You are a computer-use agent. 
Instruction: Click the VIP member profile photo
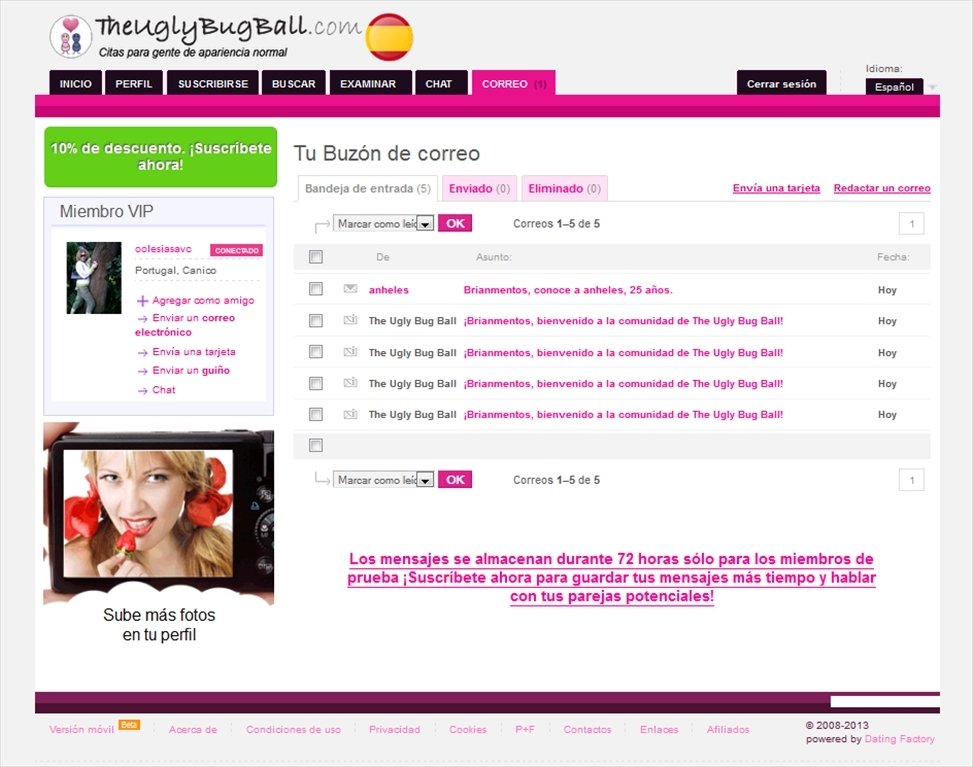[94, 278]
